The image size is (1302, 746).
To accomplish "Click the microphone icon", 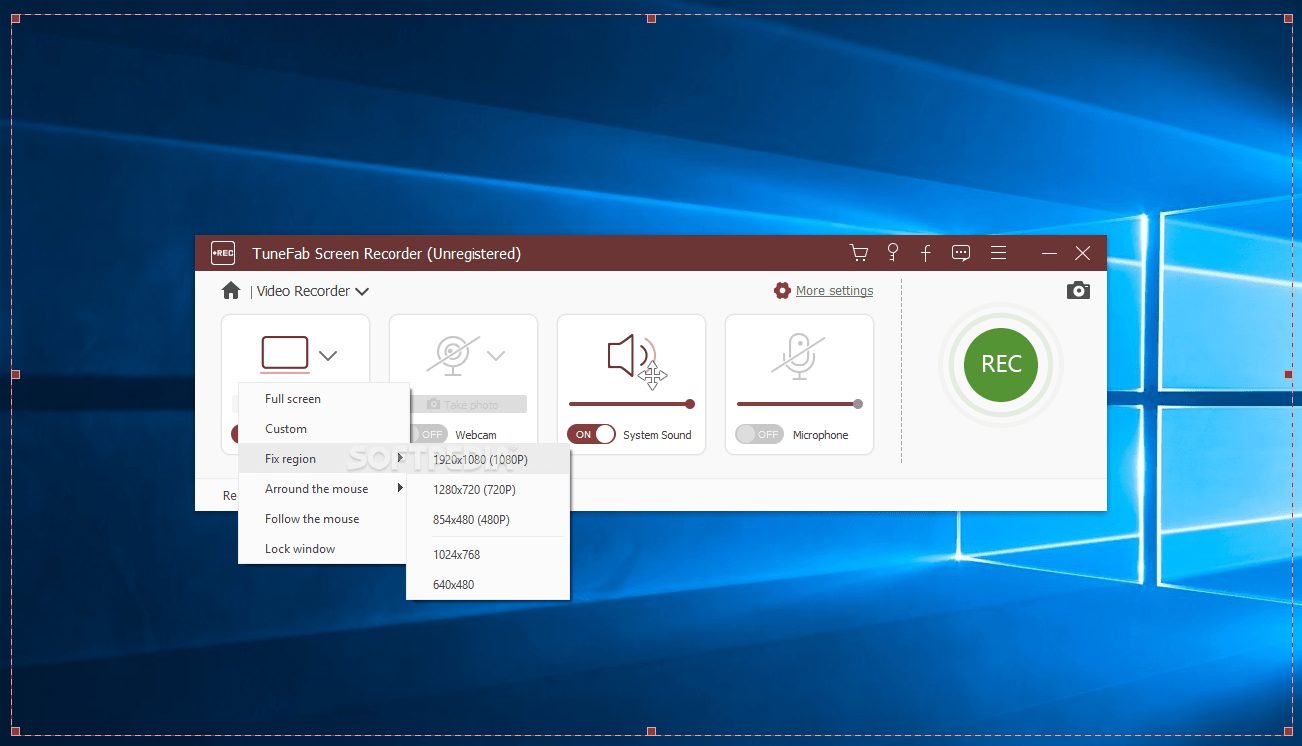I will [x=798, y=356].
